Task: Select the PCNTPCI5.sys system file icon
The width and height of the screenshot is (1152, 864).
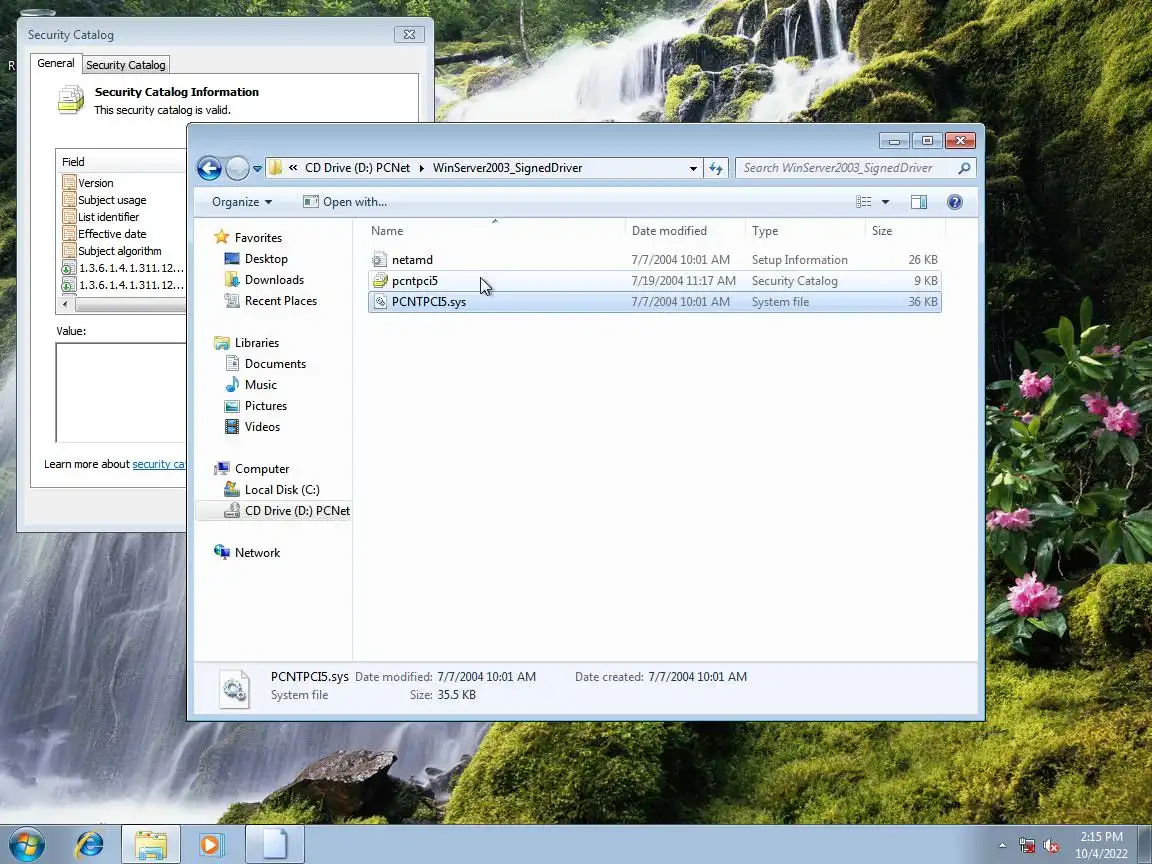Action: click(x=380, y=302)
